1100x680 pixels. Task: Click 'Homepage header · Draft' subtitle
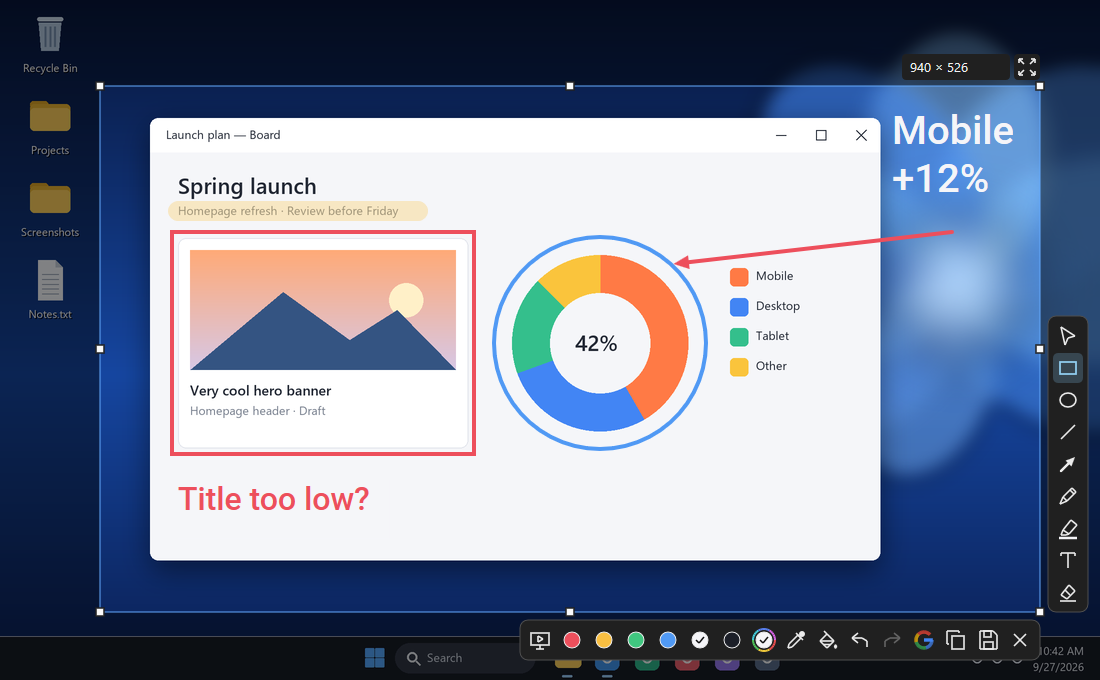click(257, 411)
